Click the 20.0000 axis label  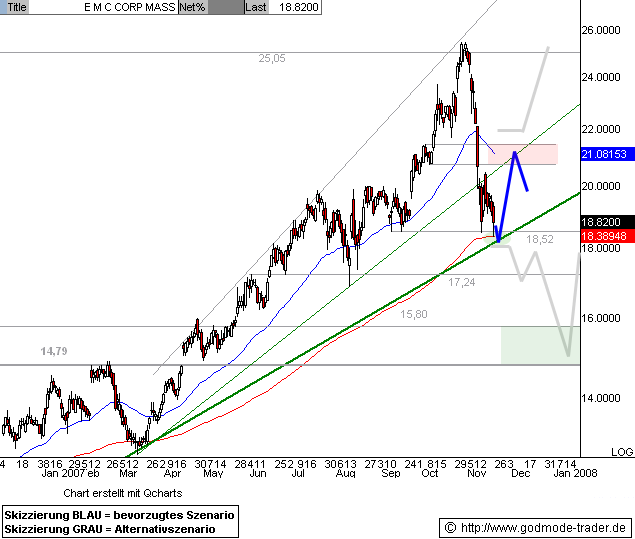601,186
